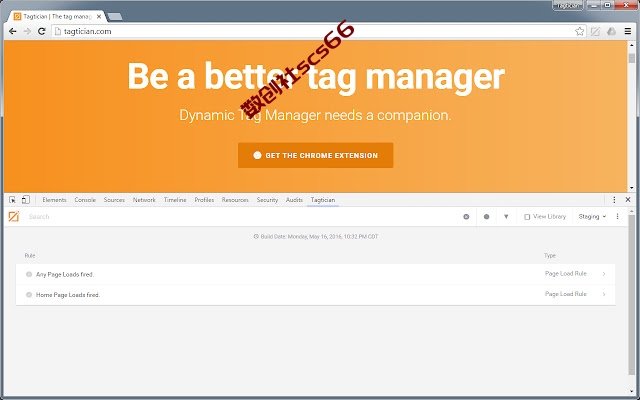Image resolution: width=640 pixels, height=400 pixels.
Task: Close the Tagtician browser tab
Action: click(x=99, y=17)
